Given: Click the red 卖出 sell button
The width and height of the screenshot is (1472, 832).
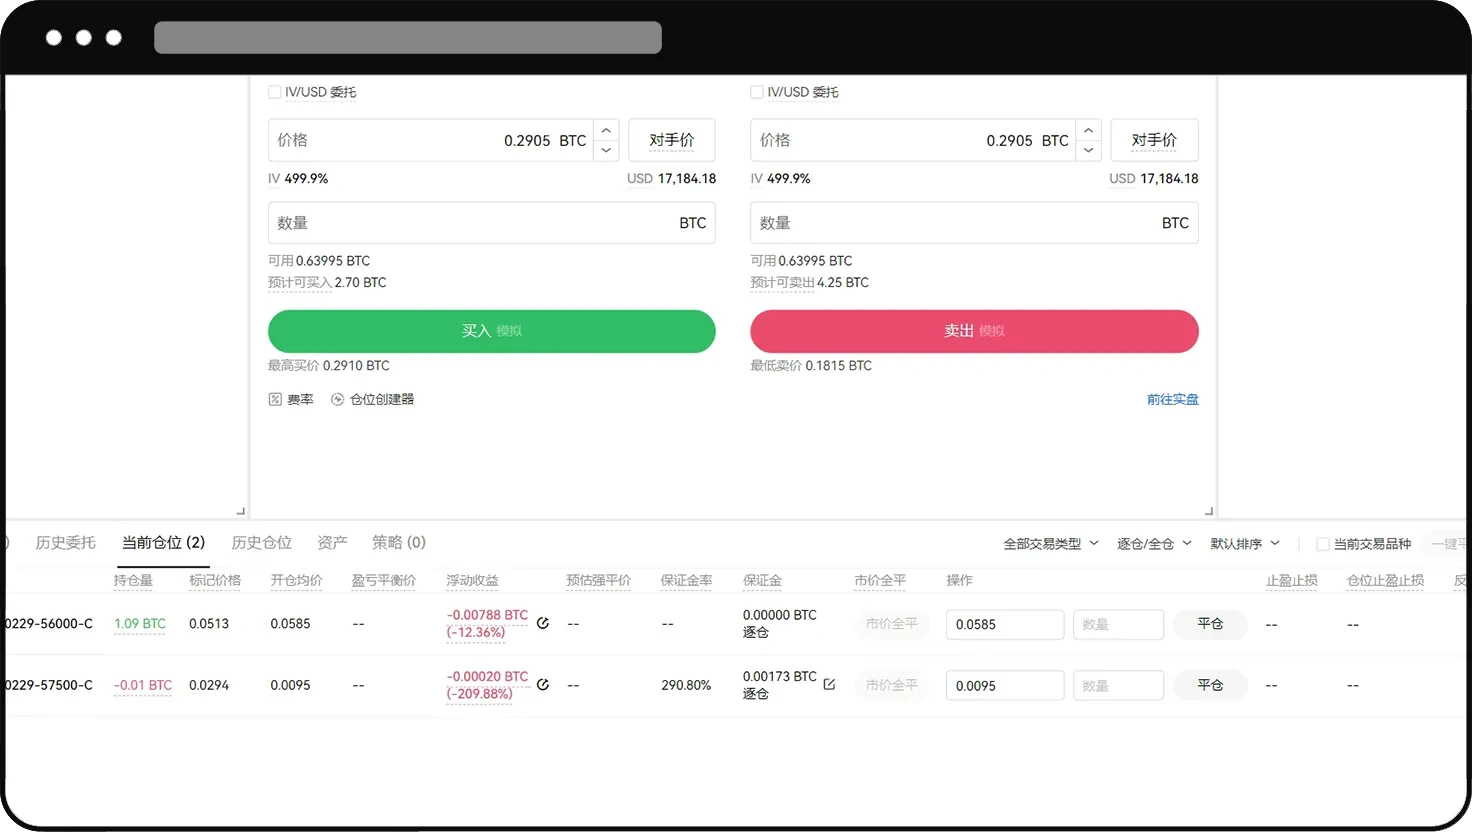Looking at the screenshot, I should coord(973,331).
